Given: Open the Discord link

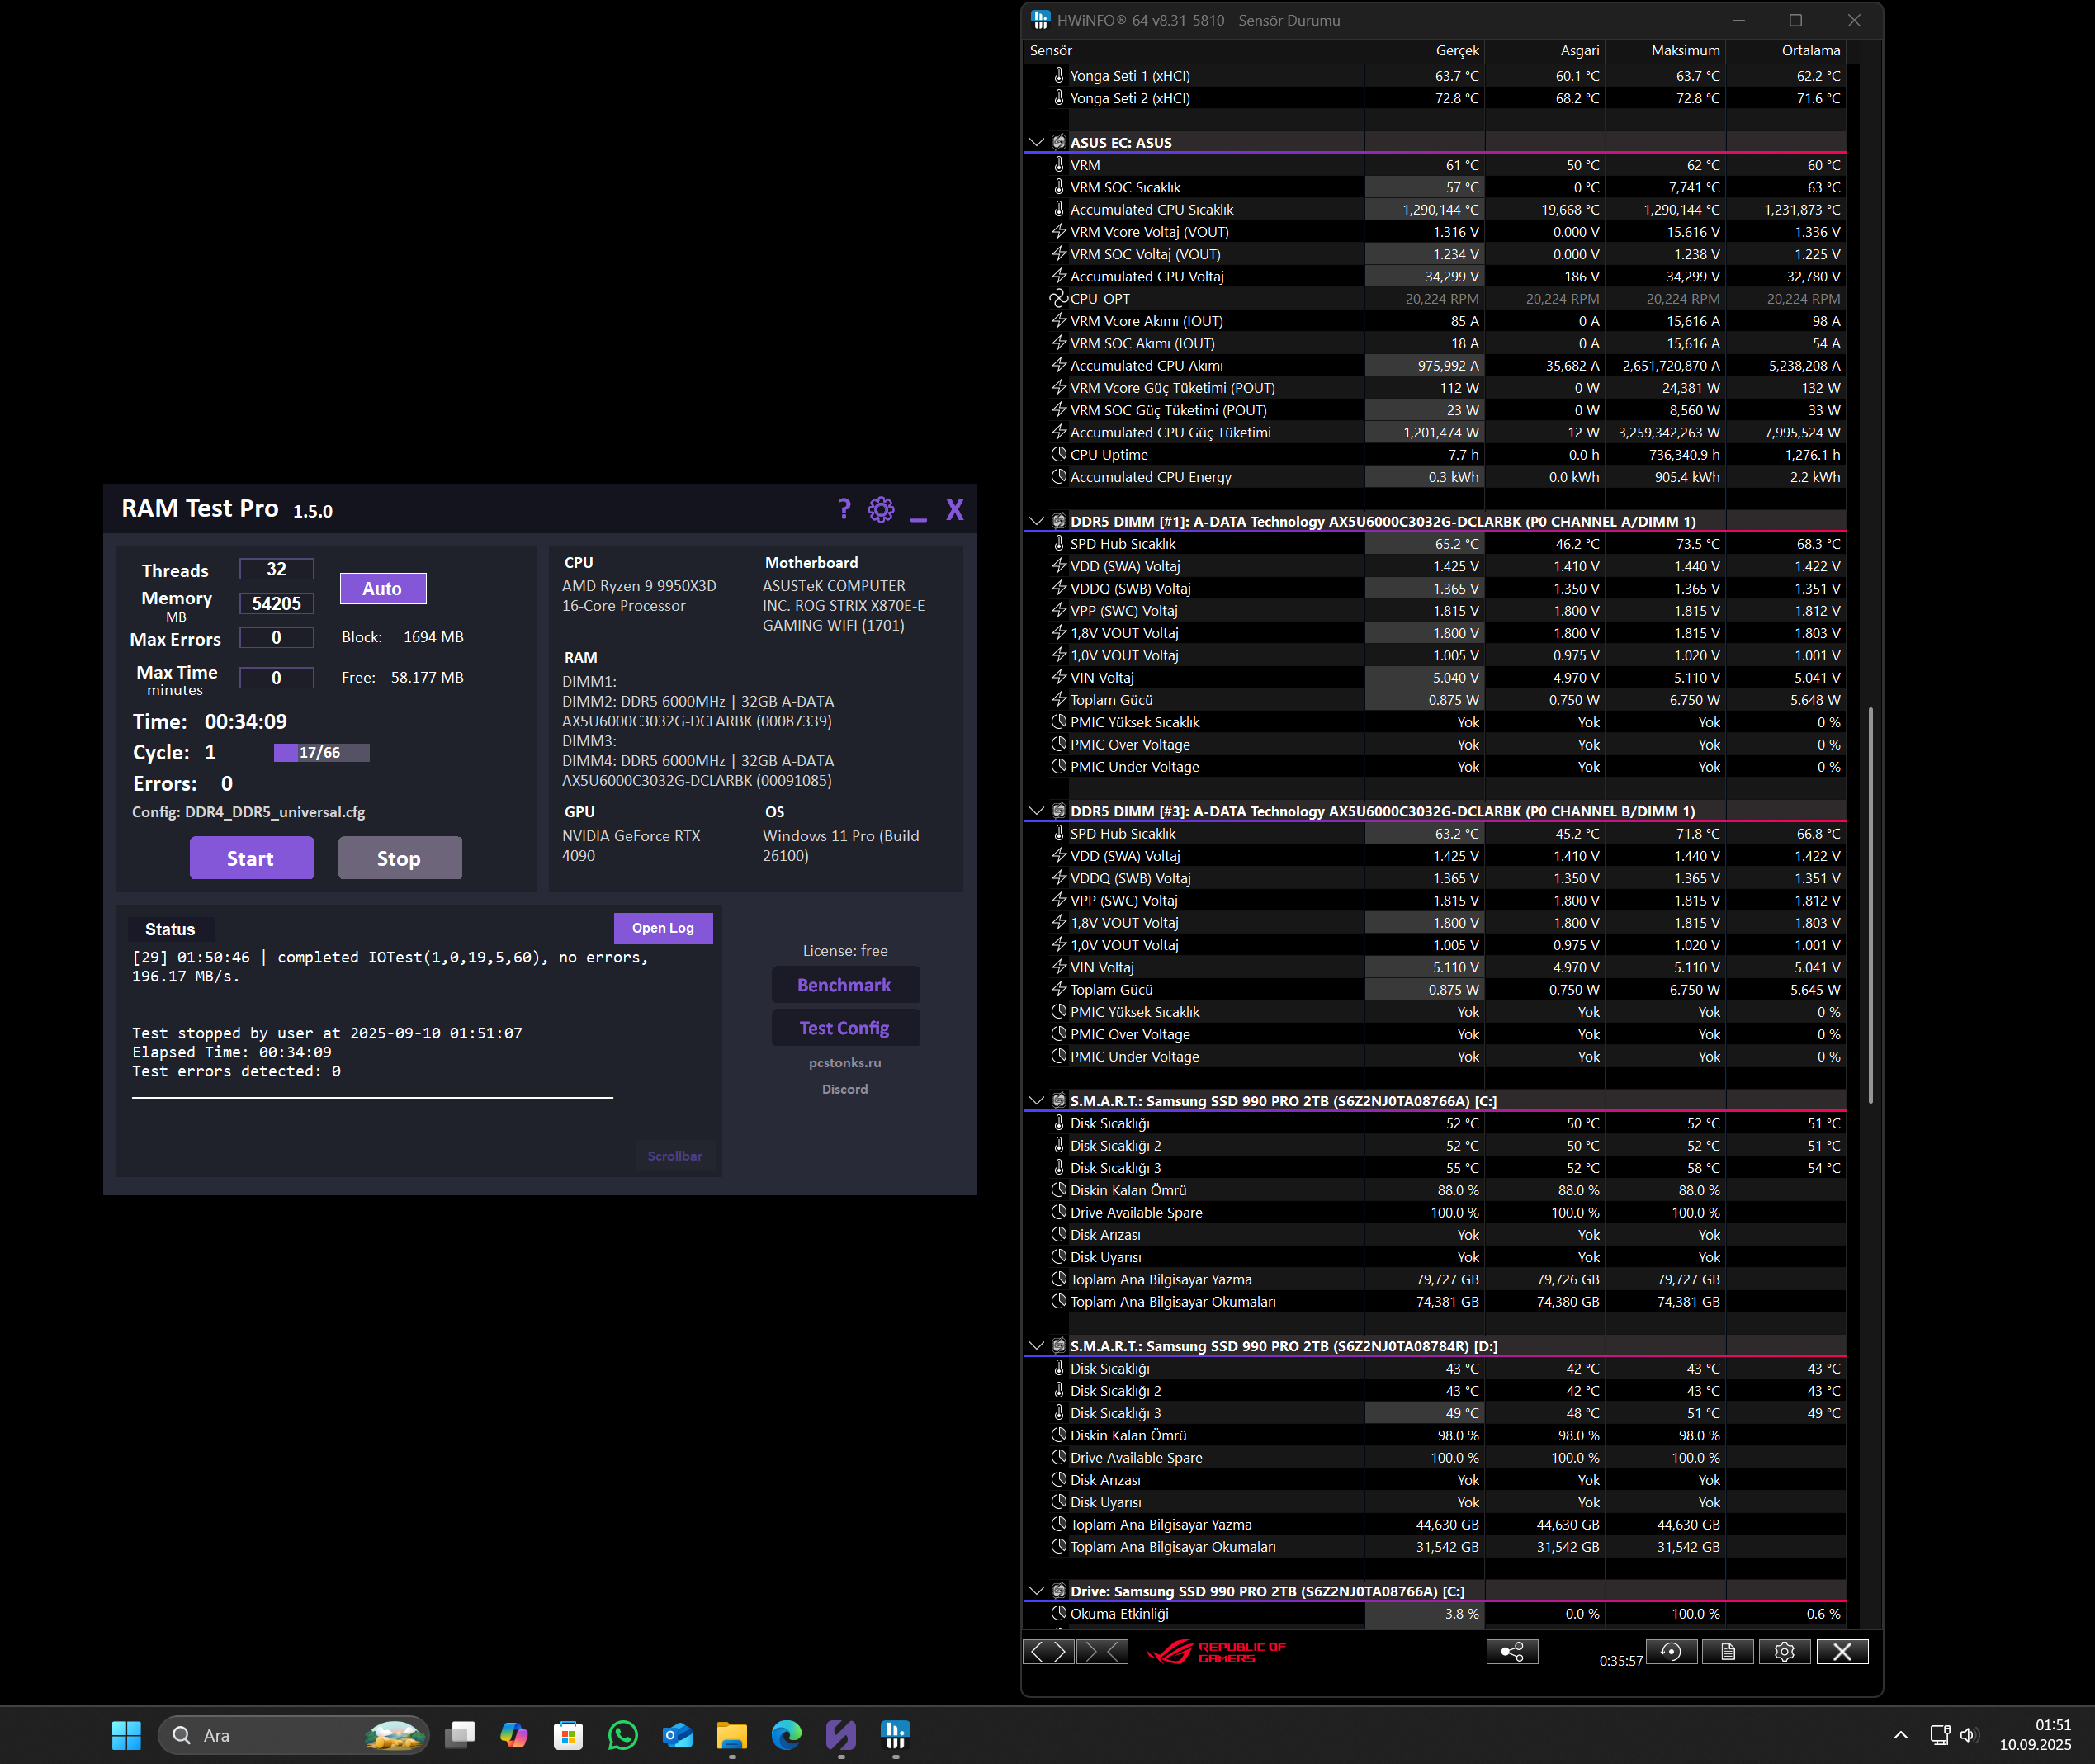Looking at the screenshot, I should point(845,1090).
